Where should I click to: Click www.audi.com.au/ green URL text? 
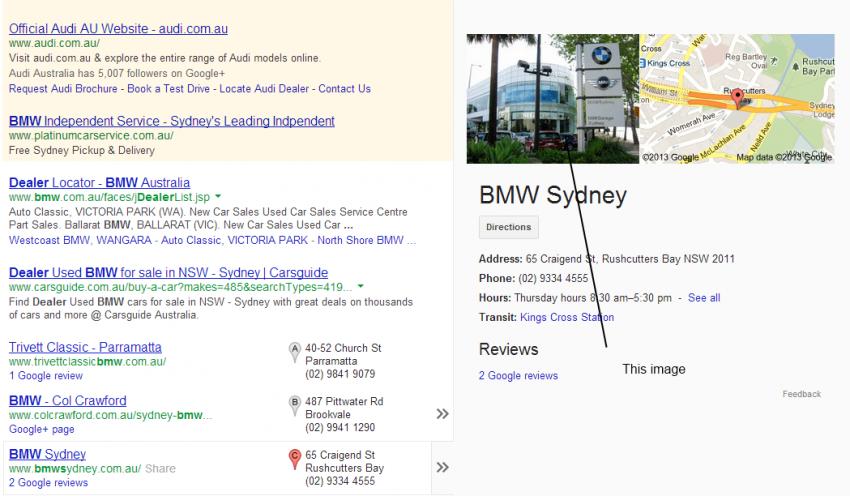tap(54, 43)
